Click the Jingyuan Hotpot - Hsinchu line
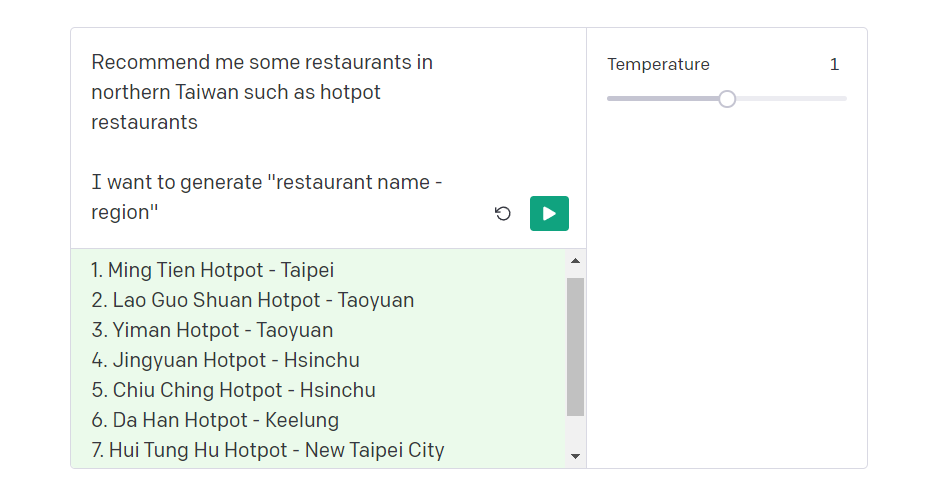 point(225,360)
